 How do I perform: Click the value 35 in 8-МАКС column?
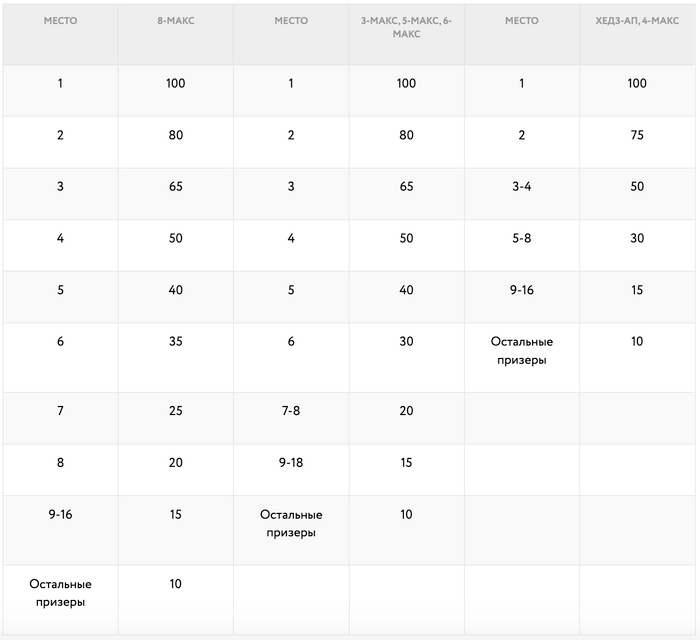[176, 341]
